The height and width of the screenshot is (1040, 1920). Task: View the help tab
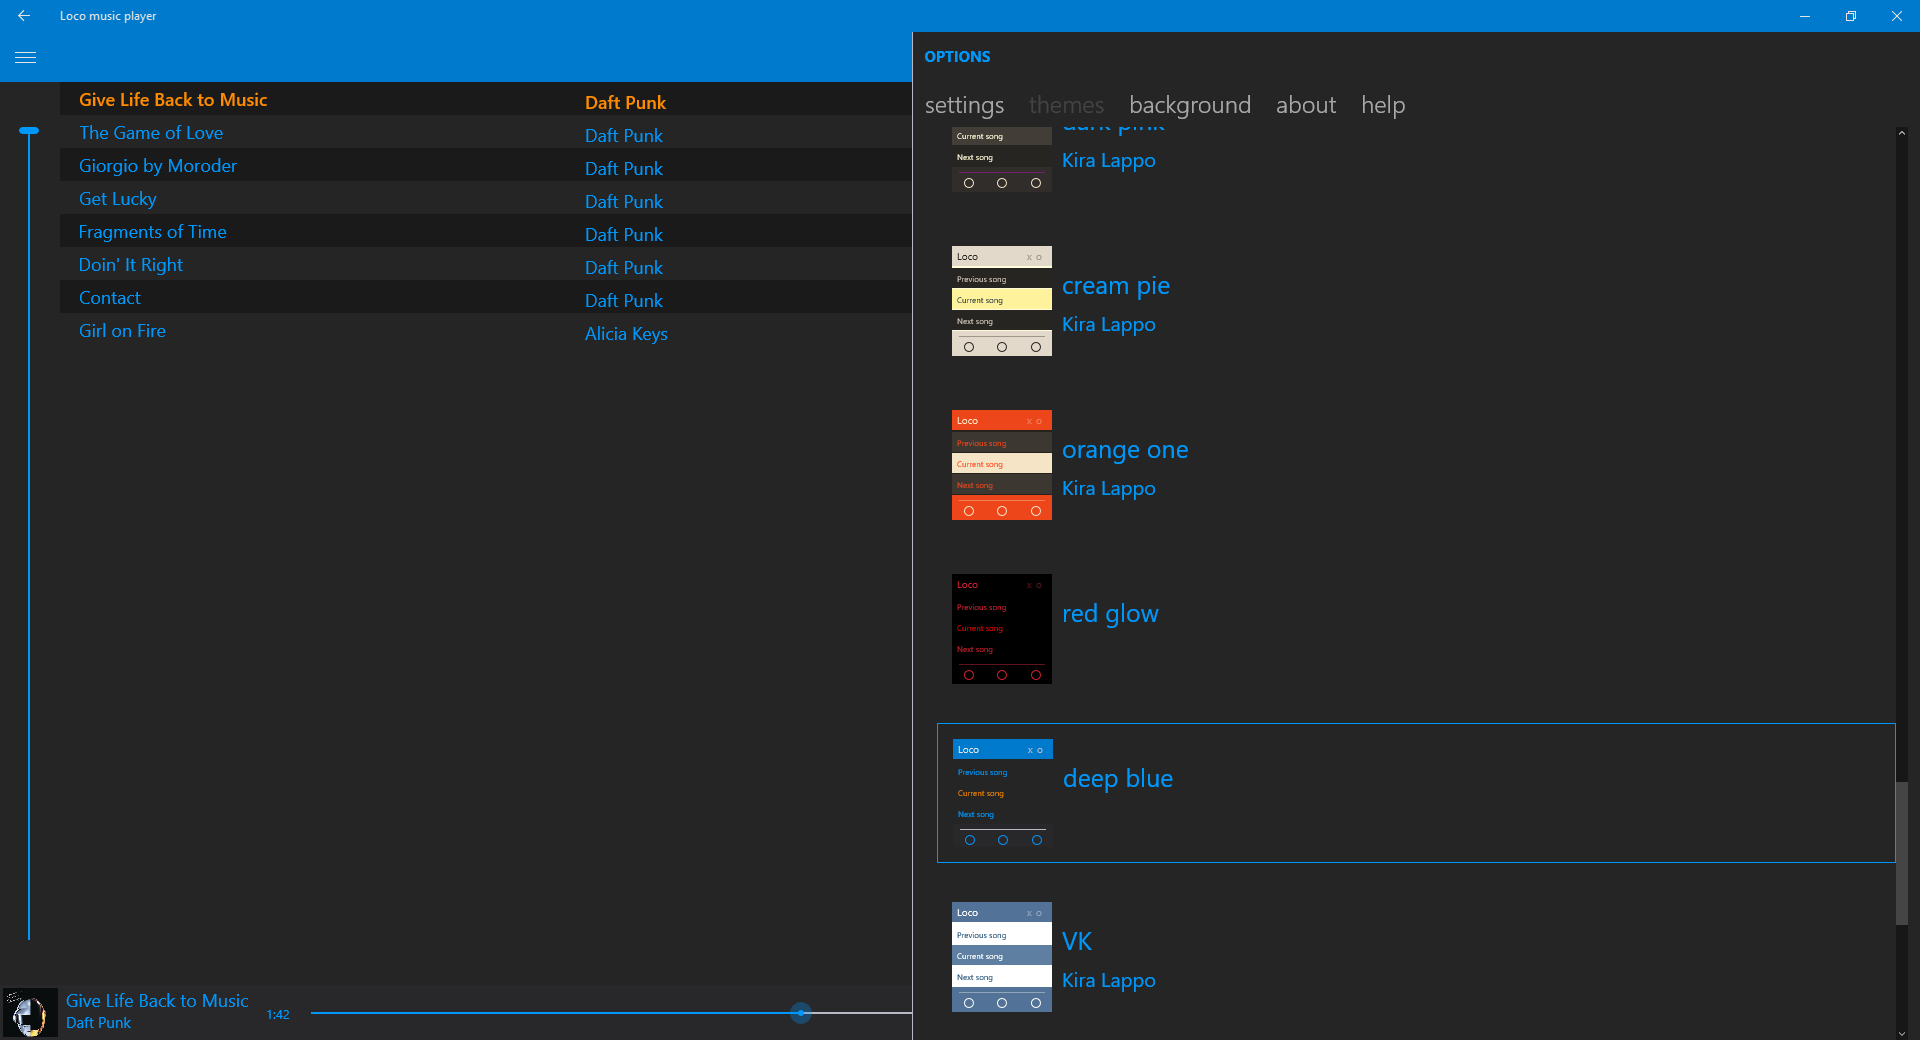(x=1382, y=105)
